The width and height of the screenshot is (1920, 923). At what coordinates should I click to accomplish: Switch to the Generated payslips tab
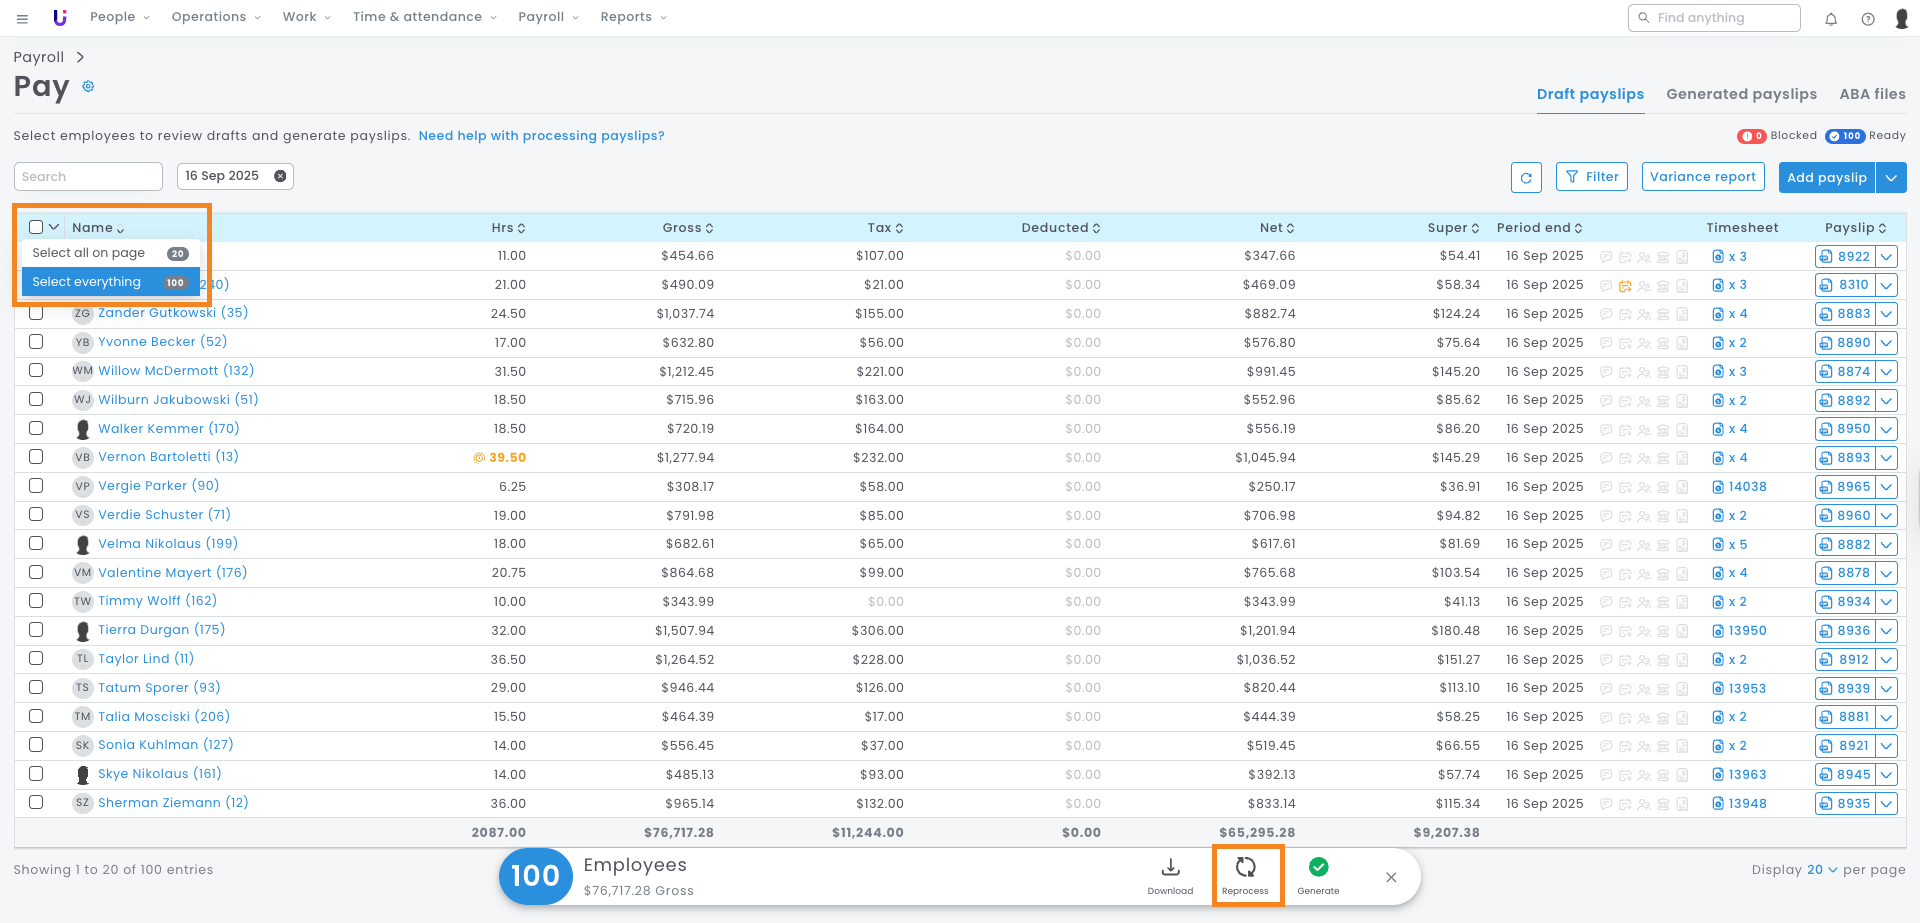[1741, 94]
